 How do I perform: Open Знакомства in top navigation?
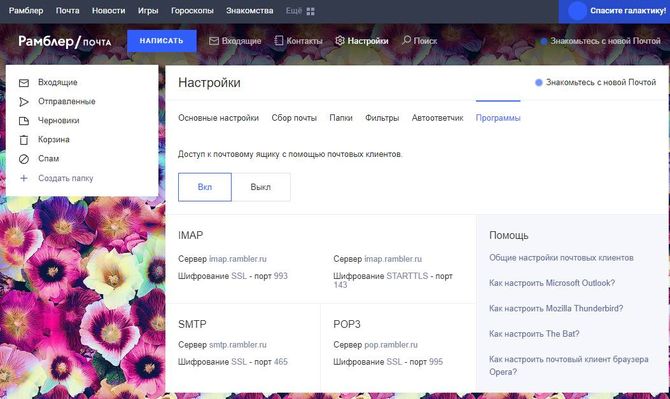coord(250,11)
